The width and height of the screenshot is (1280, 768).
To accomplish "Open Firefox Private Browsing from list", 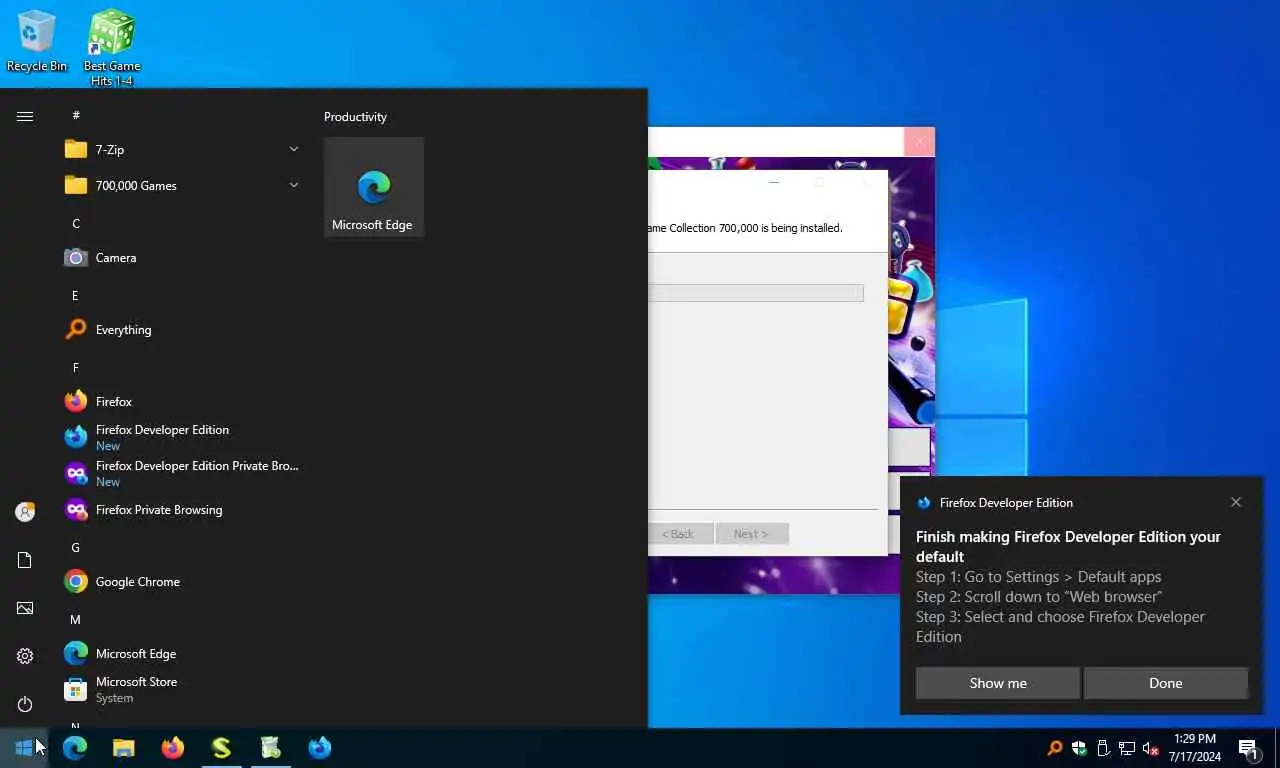I will click(x=182, y=510).
